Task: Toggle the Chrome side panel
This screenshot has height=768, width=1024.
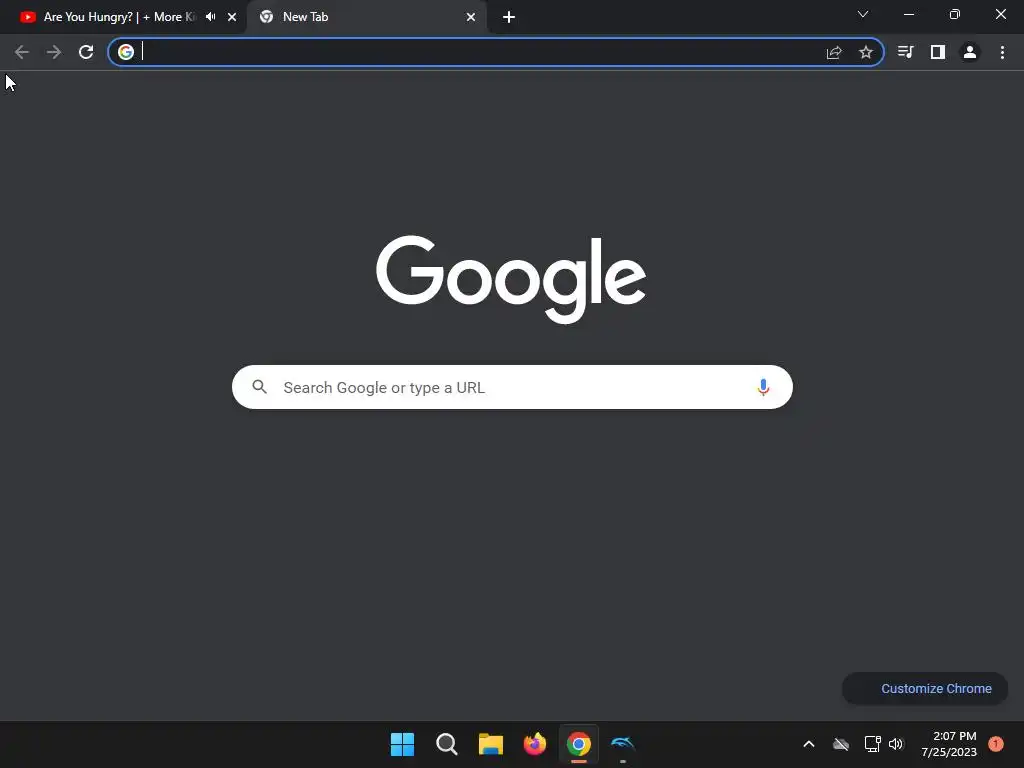Action: (x=938, y=52)
